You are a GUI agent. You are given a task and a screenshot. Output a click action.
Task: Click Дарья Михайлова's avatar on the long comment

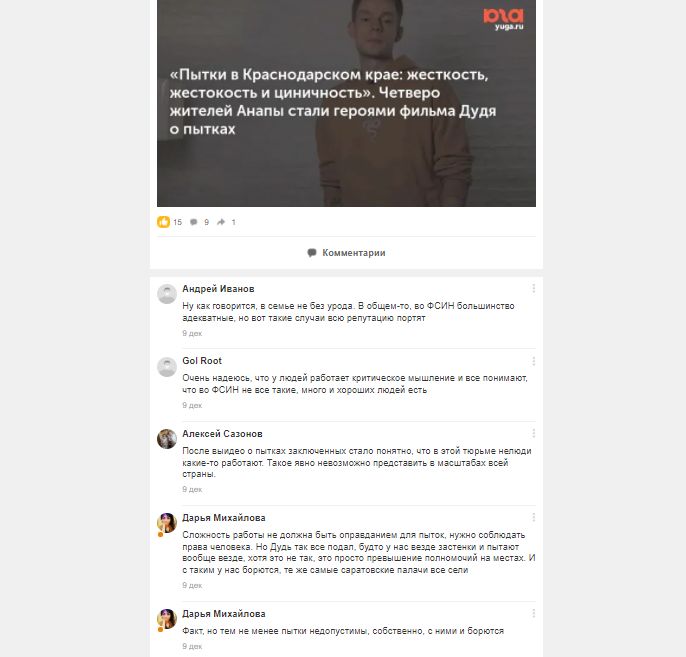point(167,523)
